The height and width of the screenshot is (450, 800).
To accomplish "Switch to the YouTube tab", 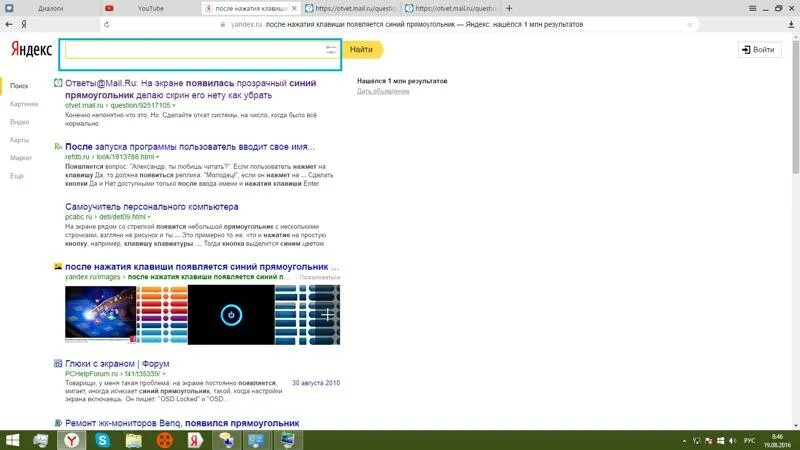I will point(151,8).
